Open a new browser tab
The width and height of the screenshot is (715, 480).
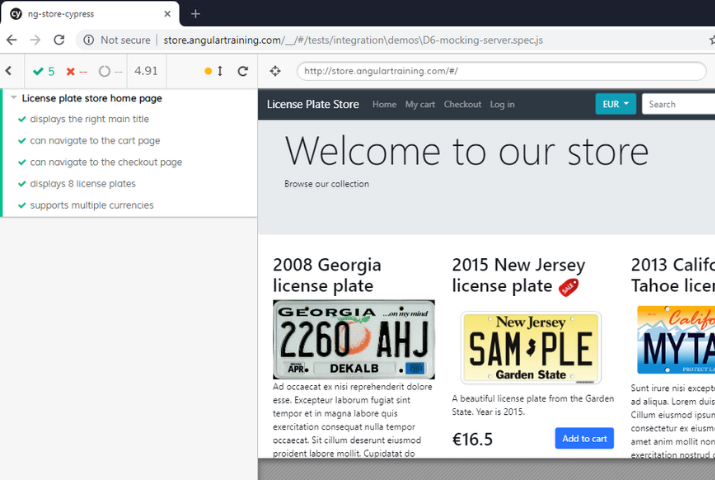pyautogui.click(x=195, y=14)
